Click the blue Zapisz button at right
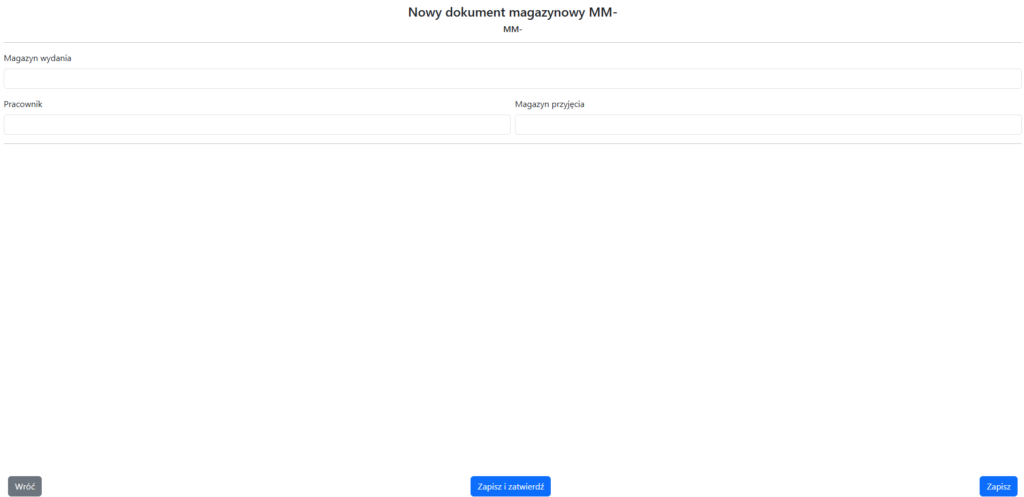This screenshot has height=497, width=1024. tap(998, 487)
